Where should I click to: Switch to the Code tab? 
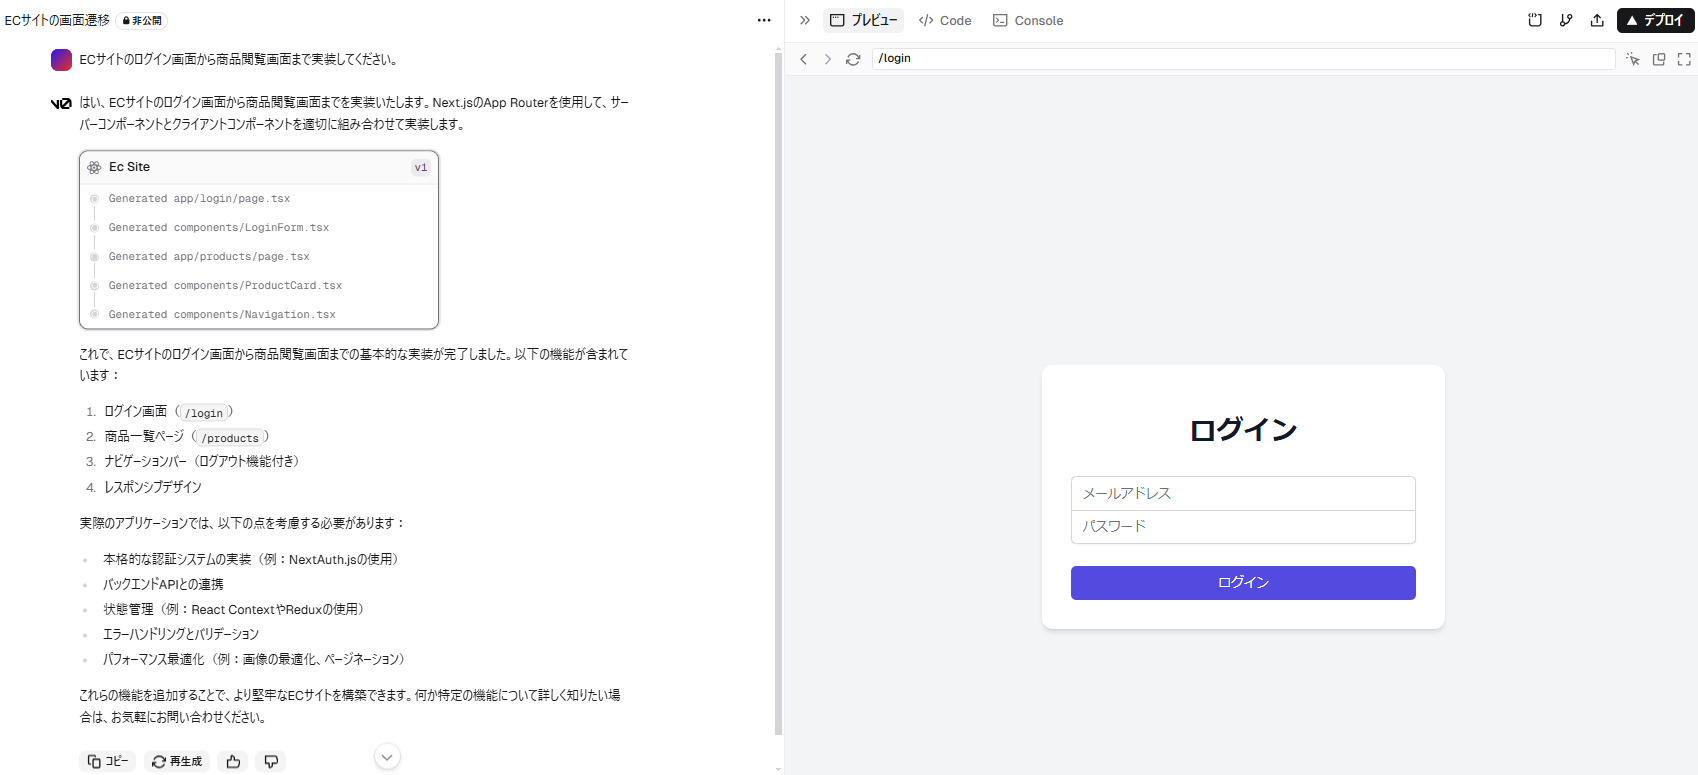tap(945, 20)
